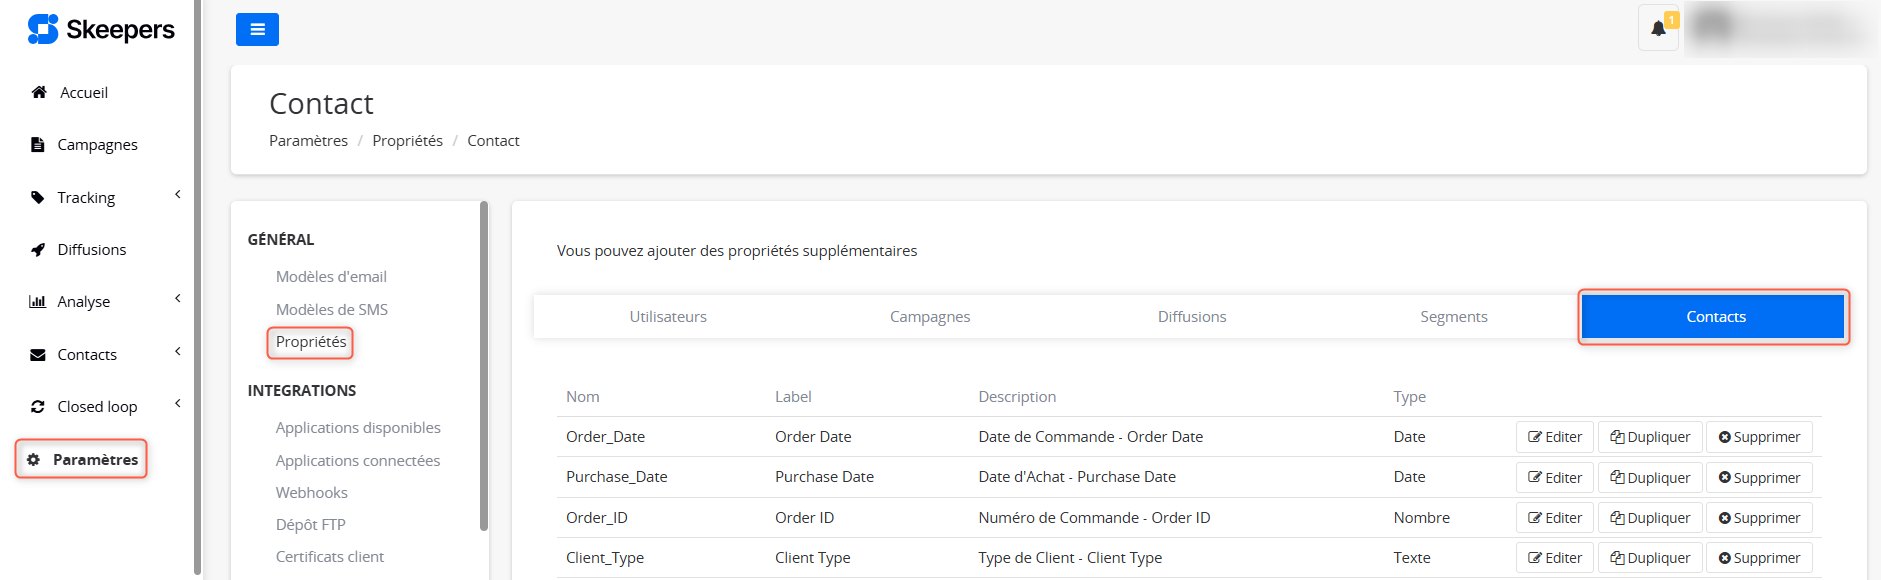Viewport: 1881px width, 580px height.
Task: Click the Client_Type name cell
Action: (x=605, y=558)
